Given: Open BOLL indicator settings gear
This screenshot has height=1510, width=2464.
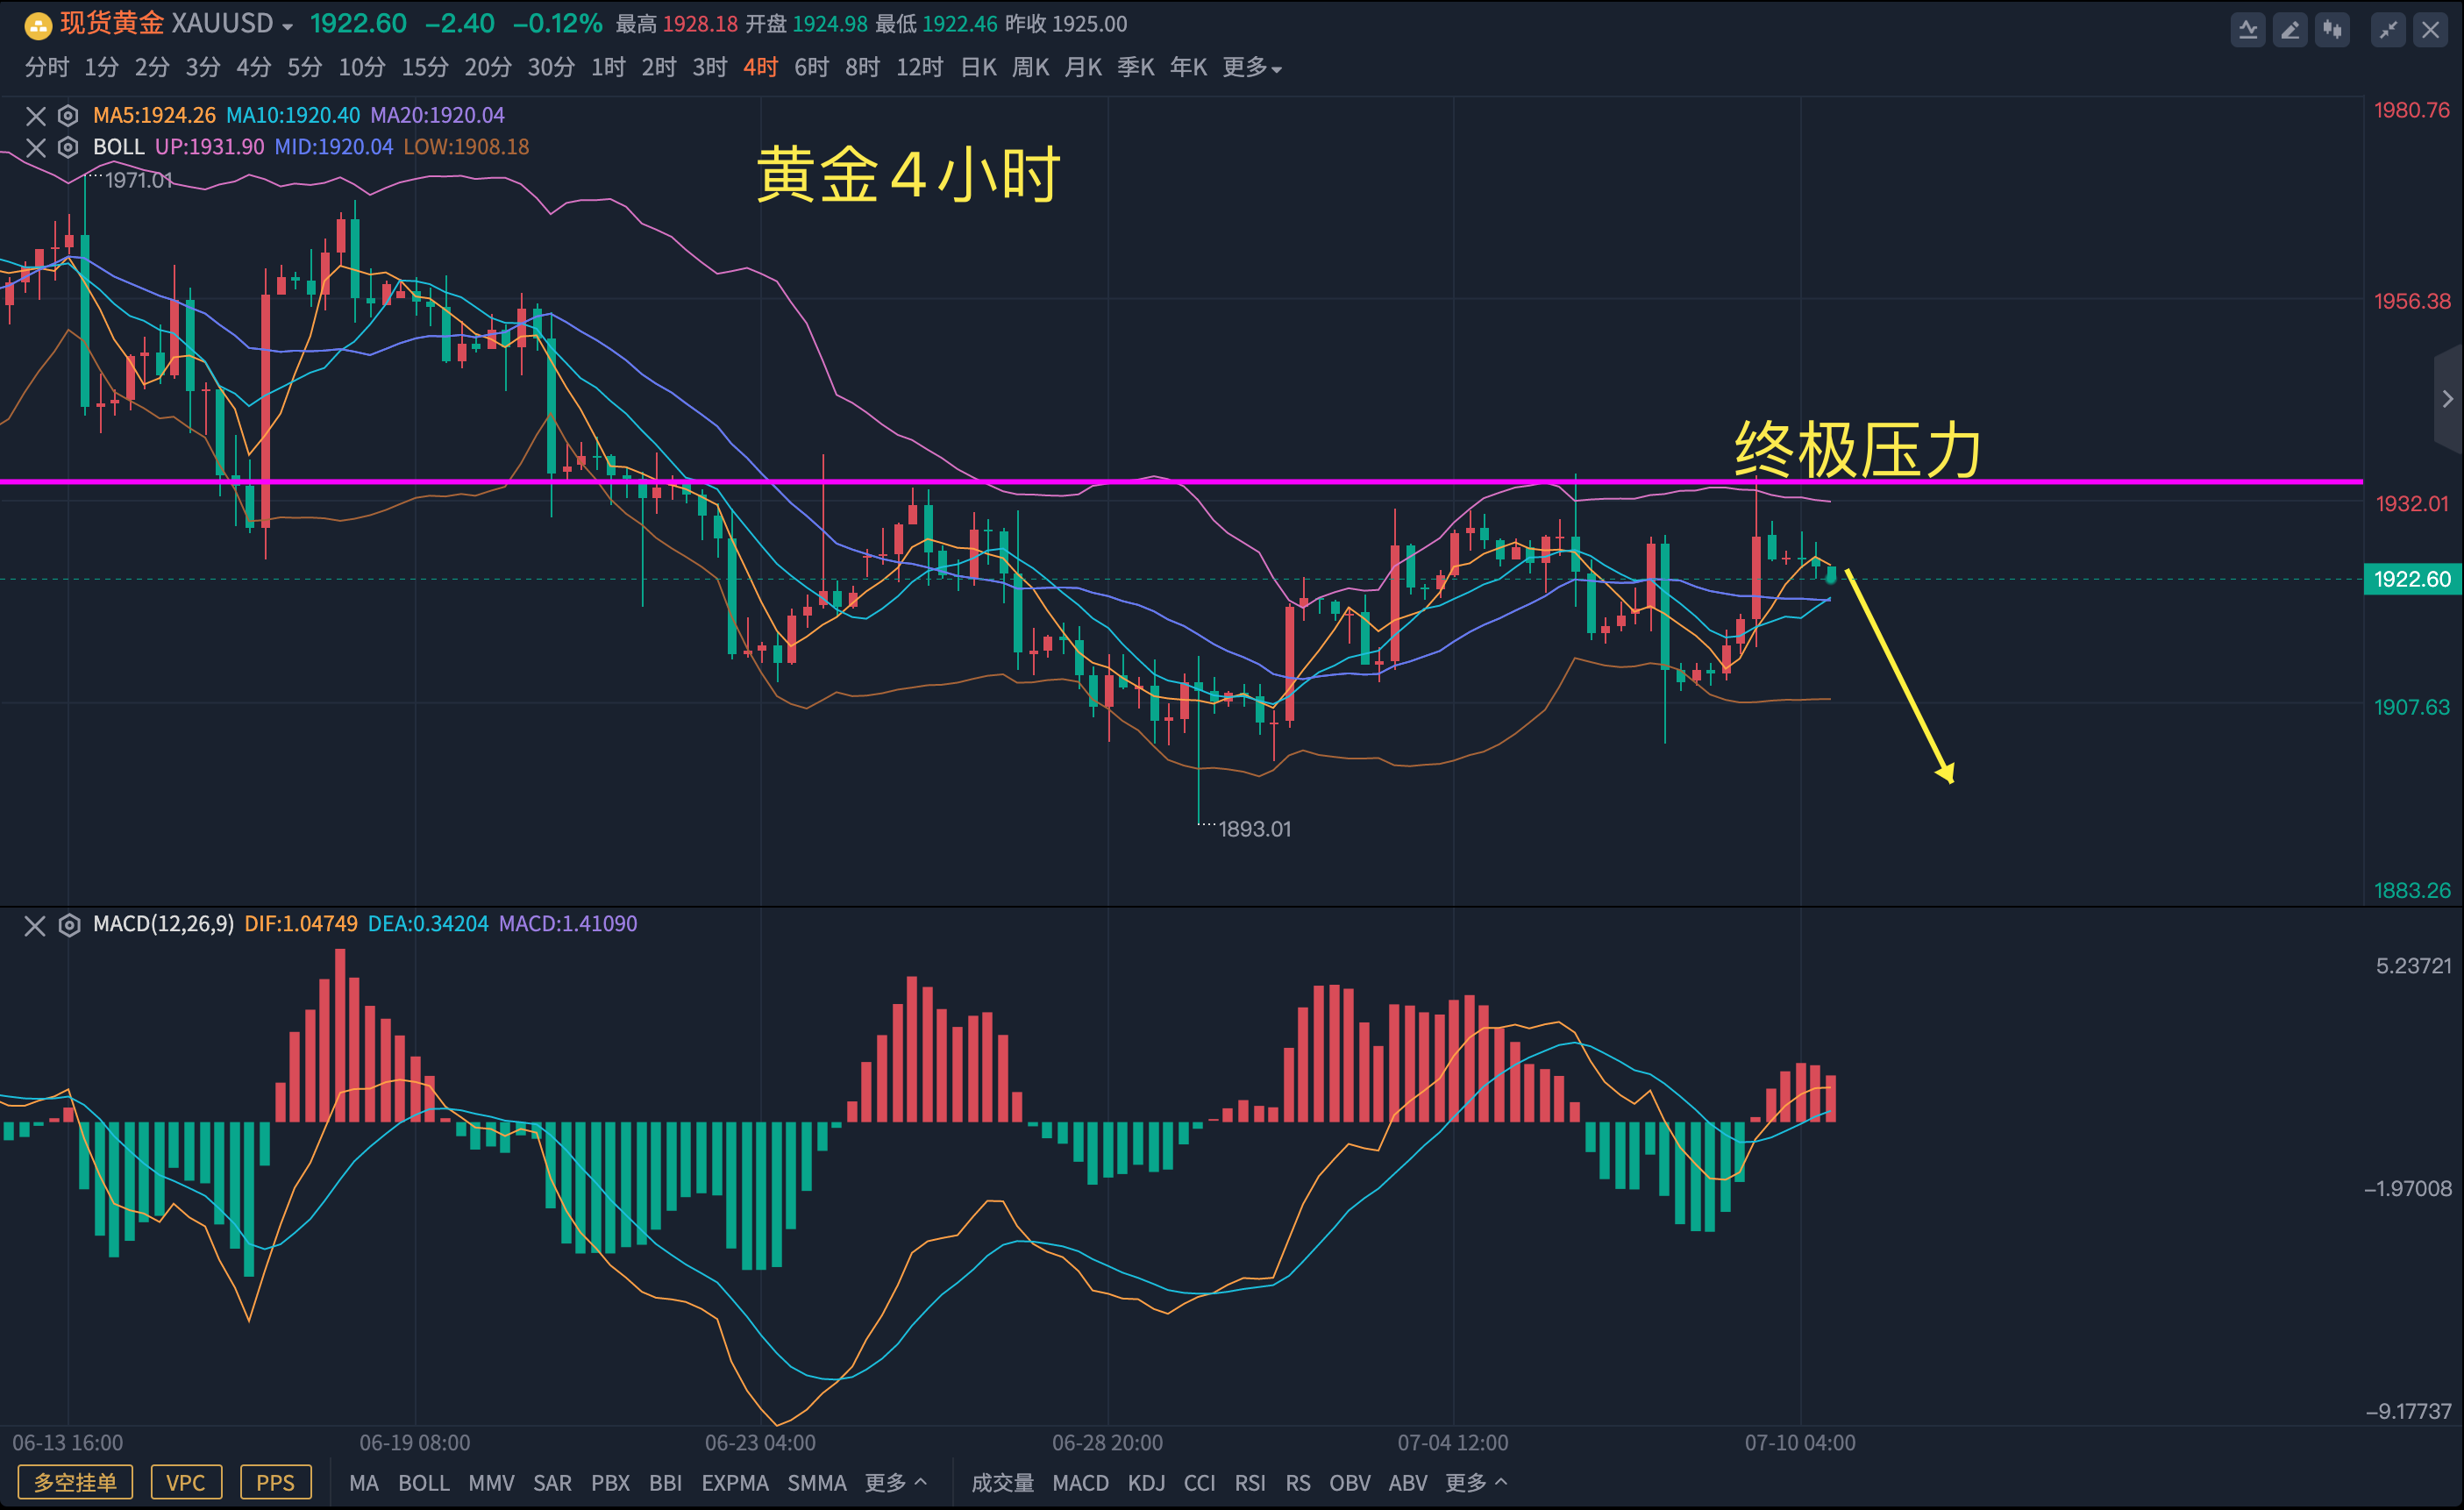Looking at the screenshot, I should click(x=68, y=147).
